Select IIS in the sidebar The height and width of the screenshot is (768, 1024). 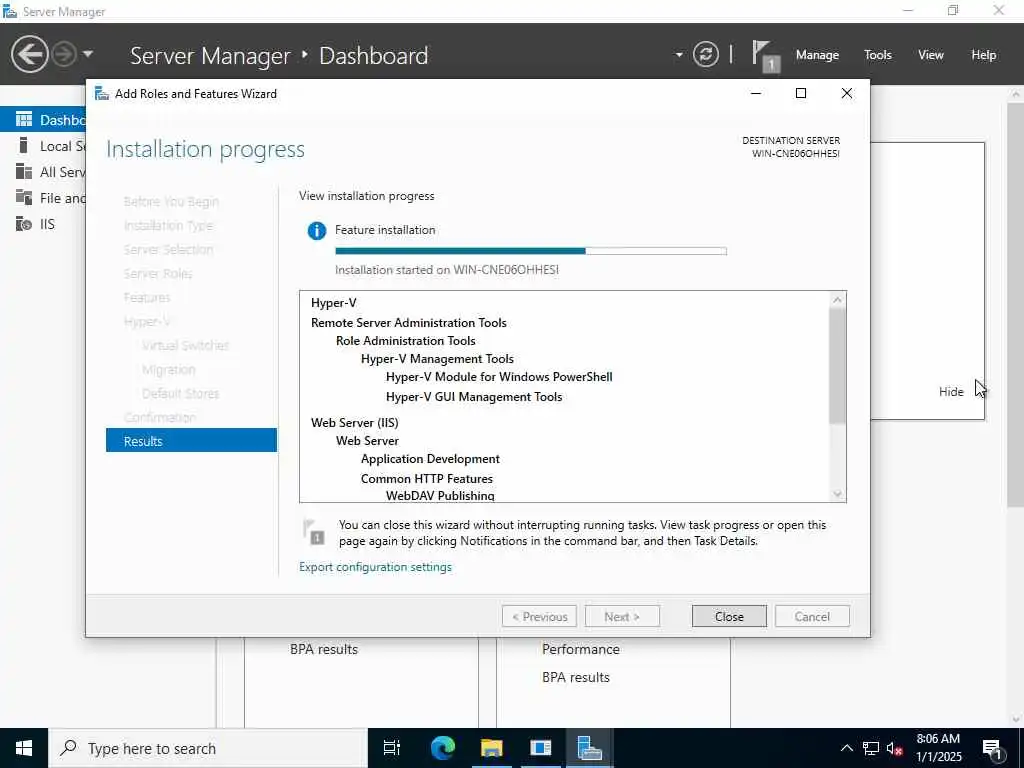43,224
